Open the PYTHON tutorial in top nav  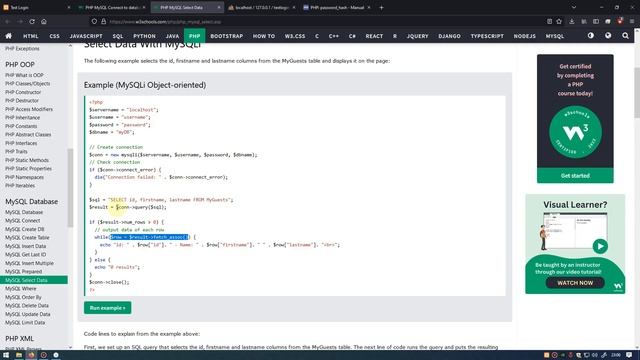coord(144,36)
